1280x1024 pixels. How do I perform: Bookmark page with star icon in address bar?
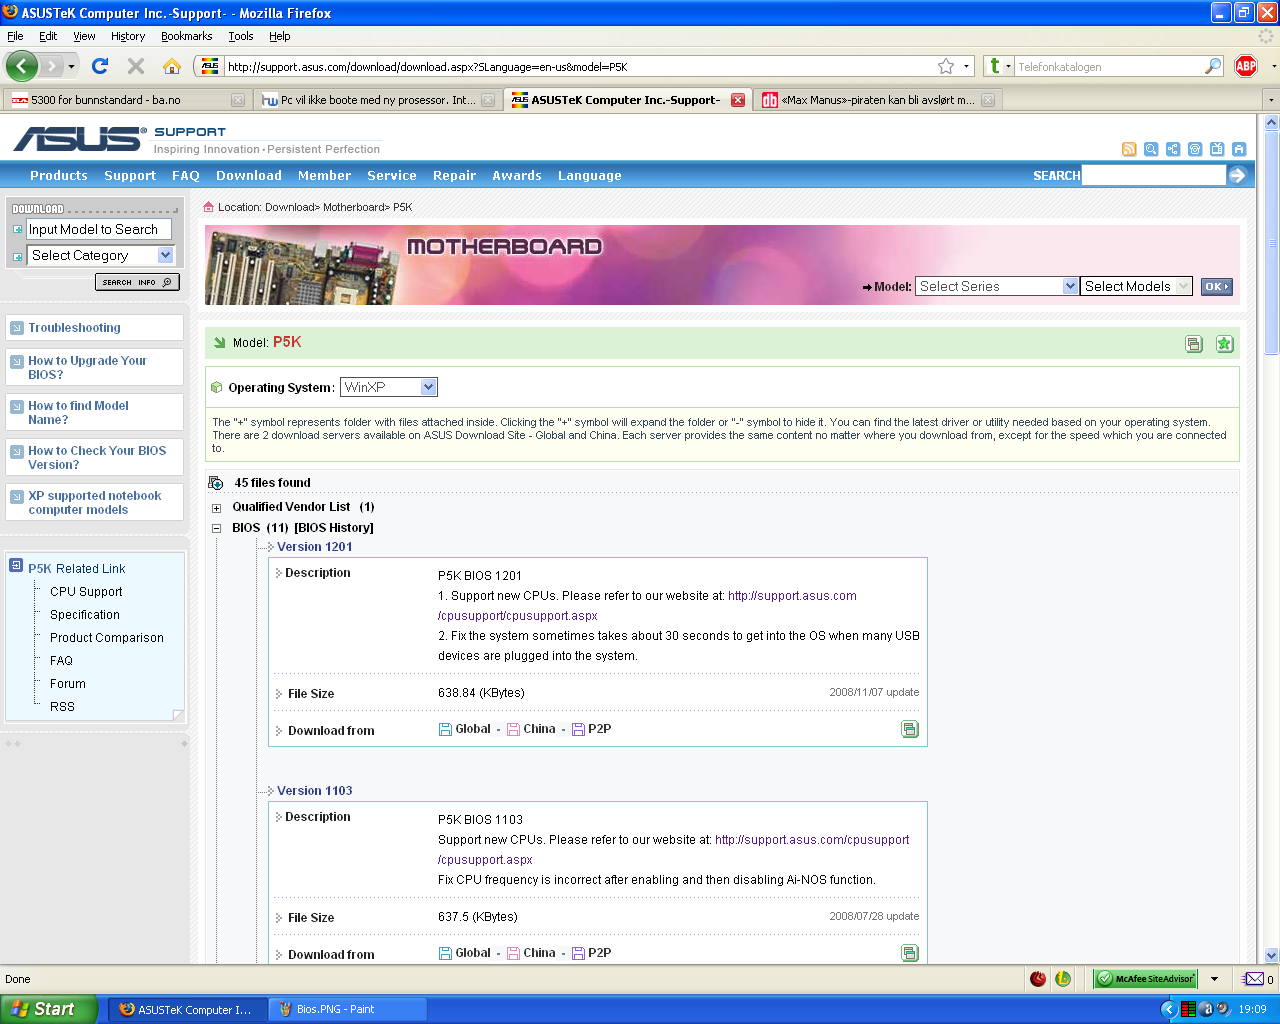pos(946,66)
